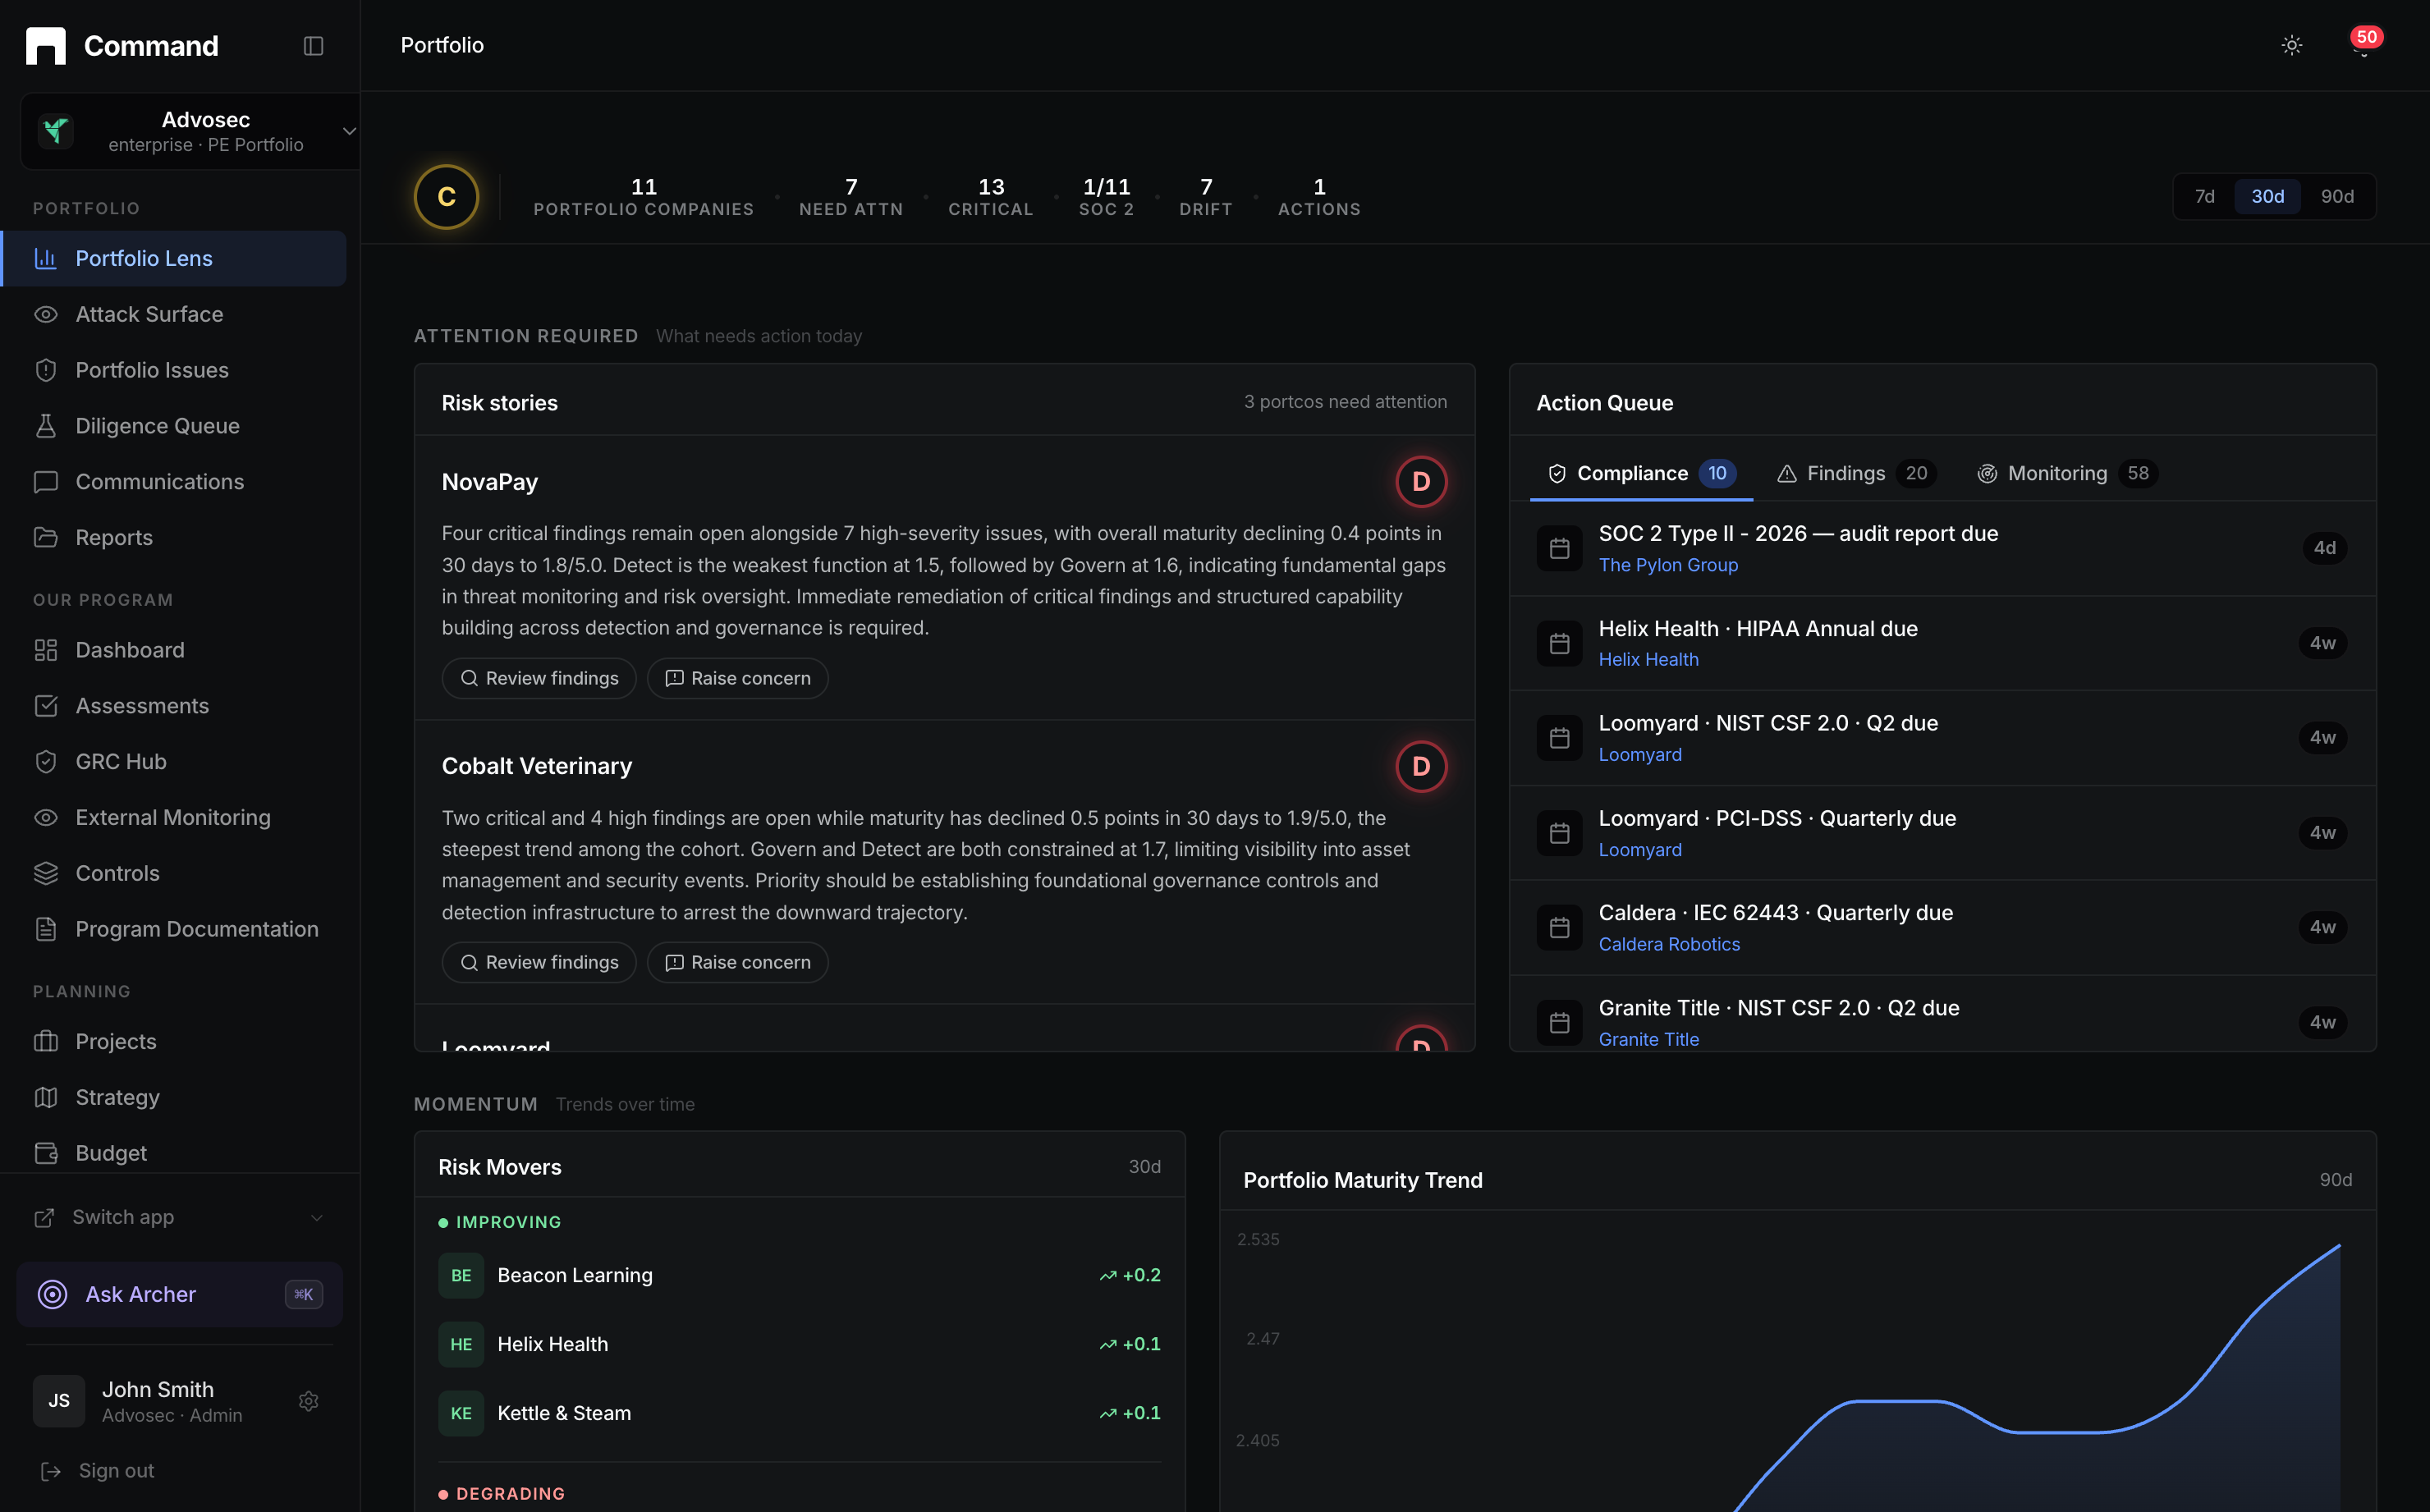Click Cobalt Veterinary grade D badge

coord(1421,767)
